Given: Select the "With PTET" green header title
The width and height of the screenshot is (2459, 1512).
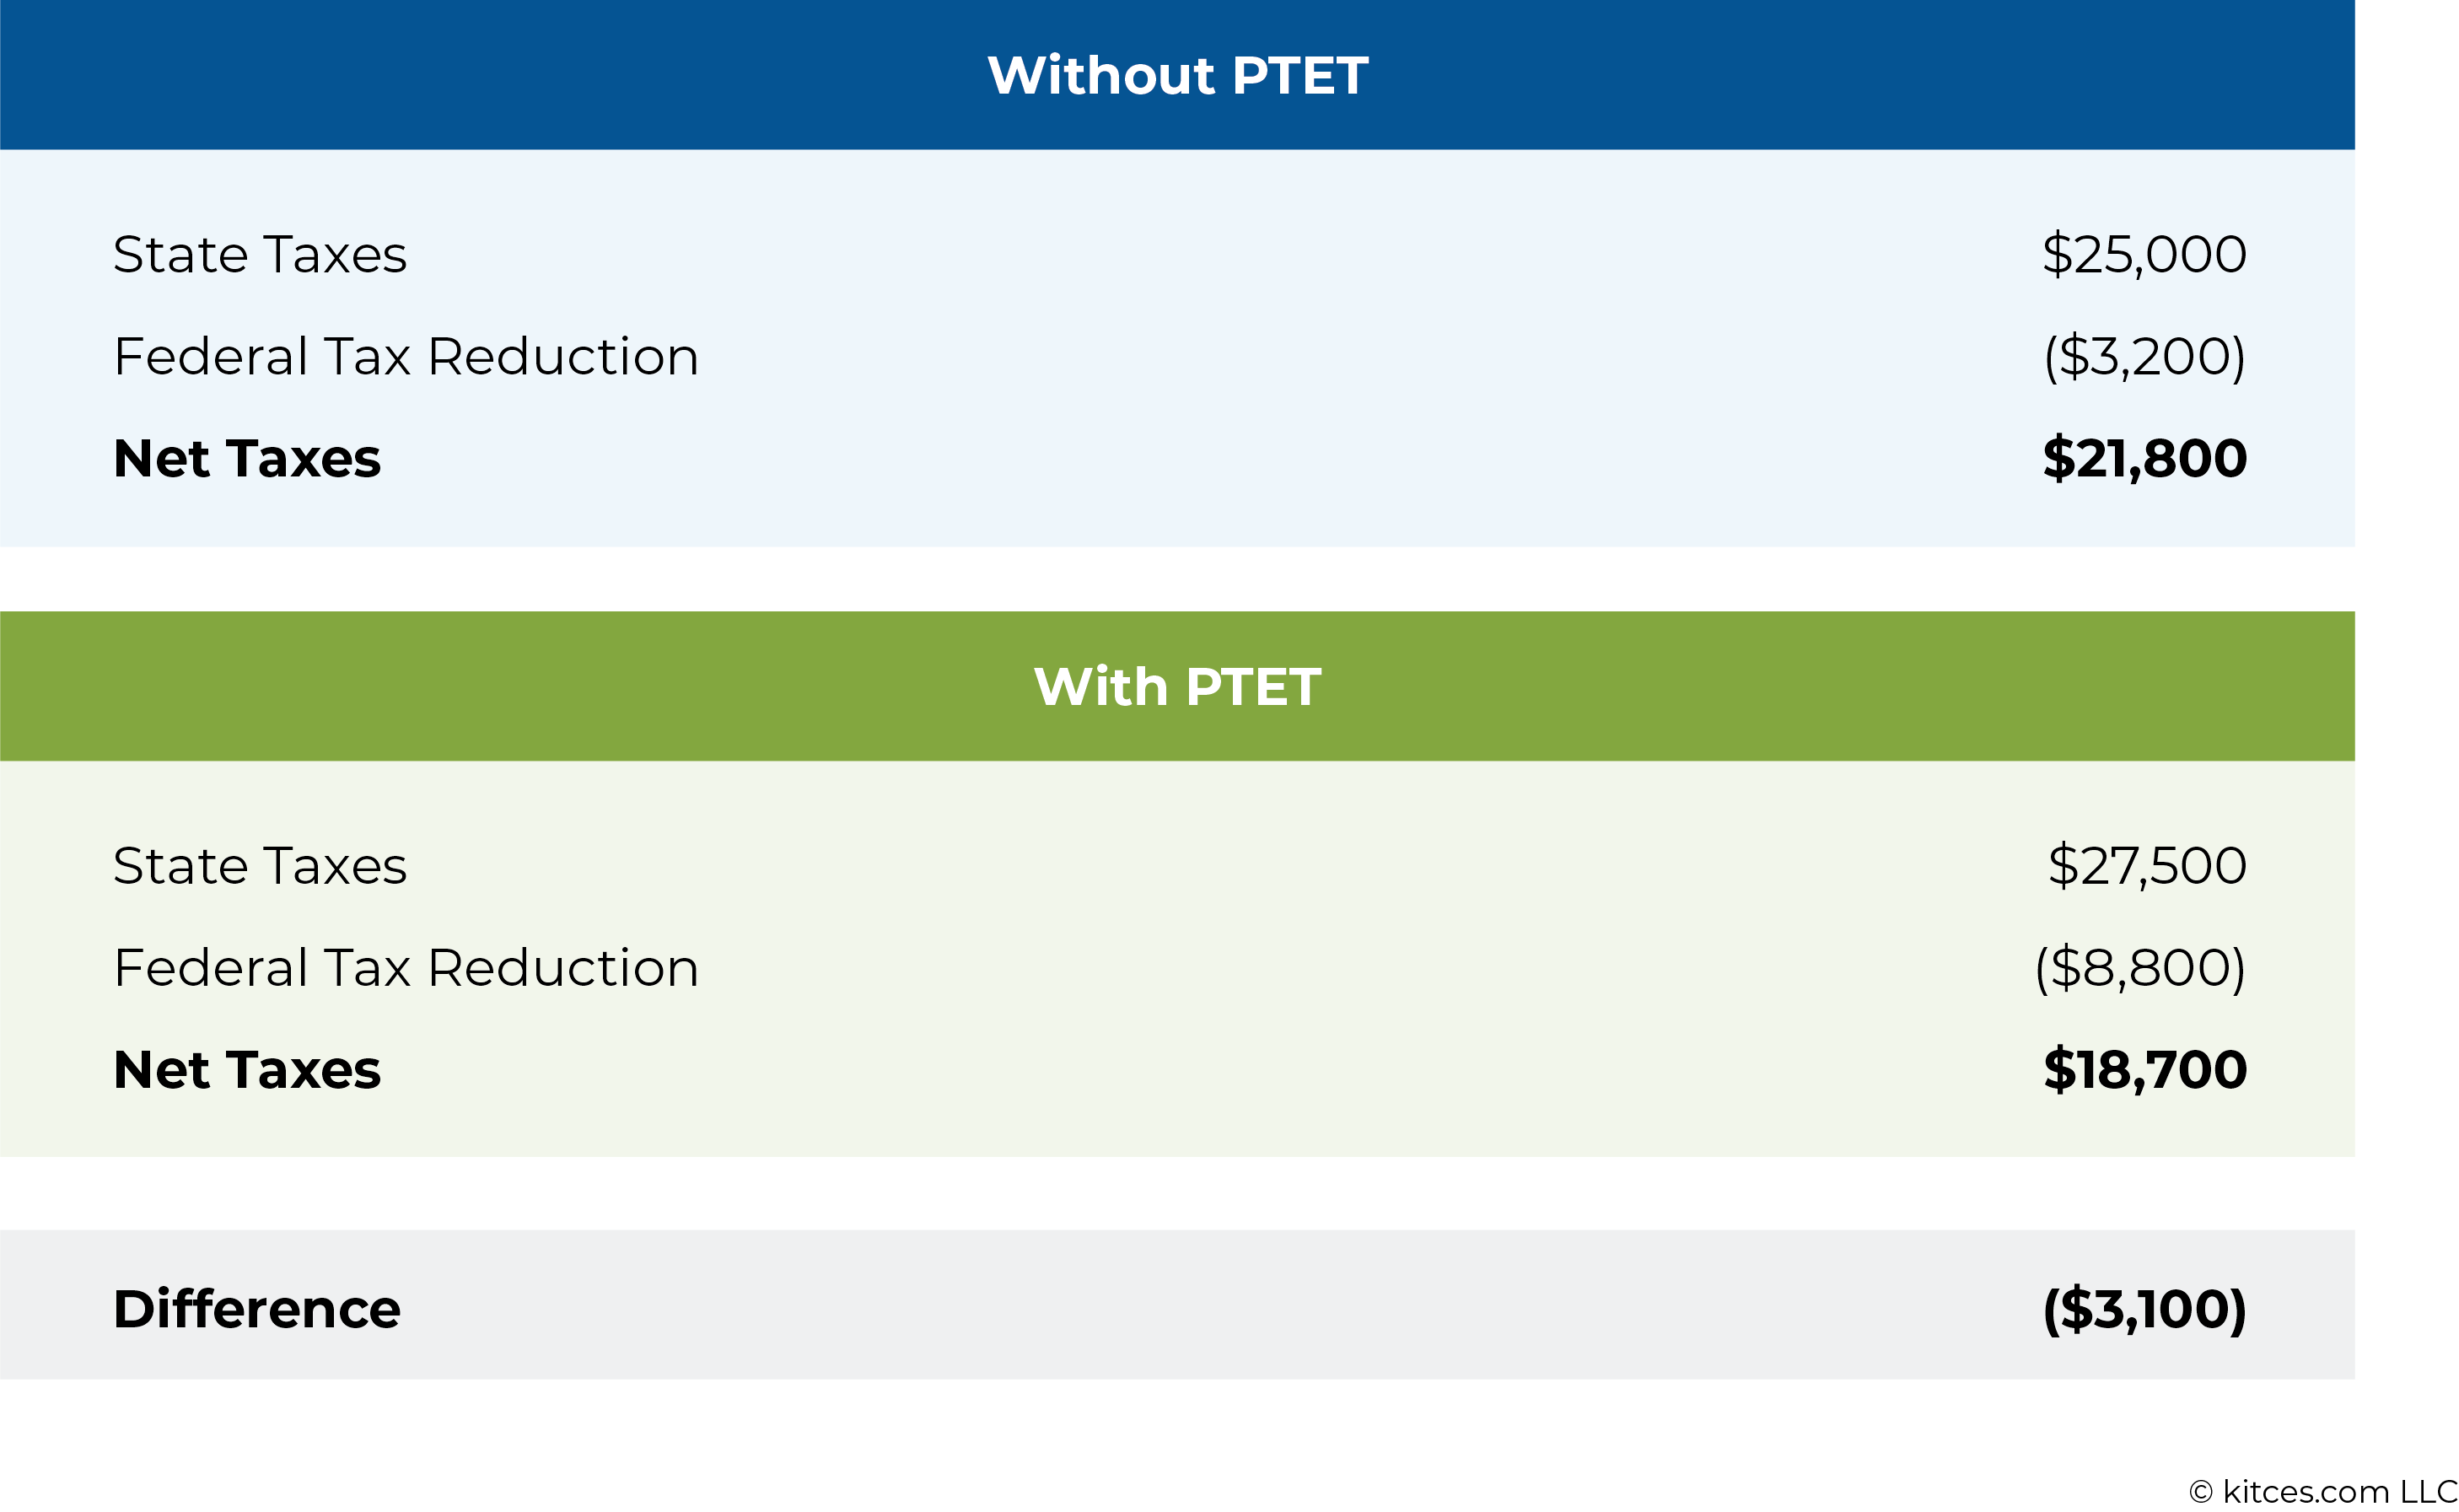Looking at the screenshot, I should pyautogui.click(x=1177, y=687).
